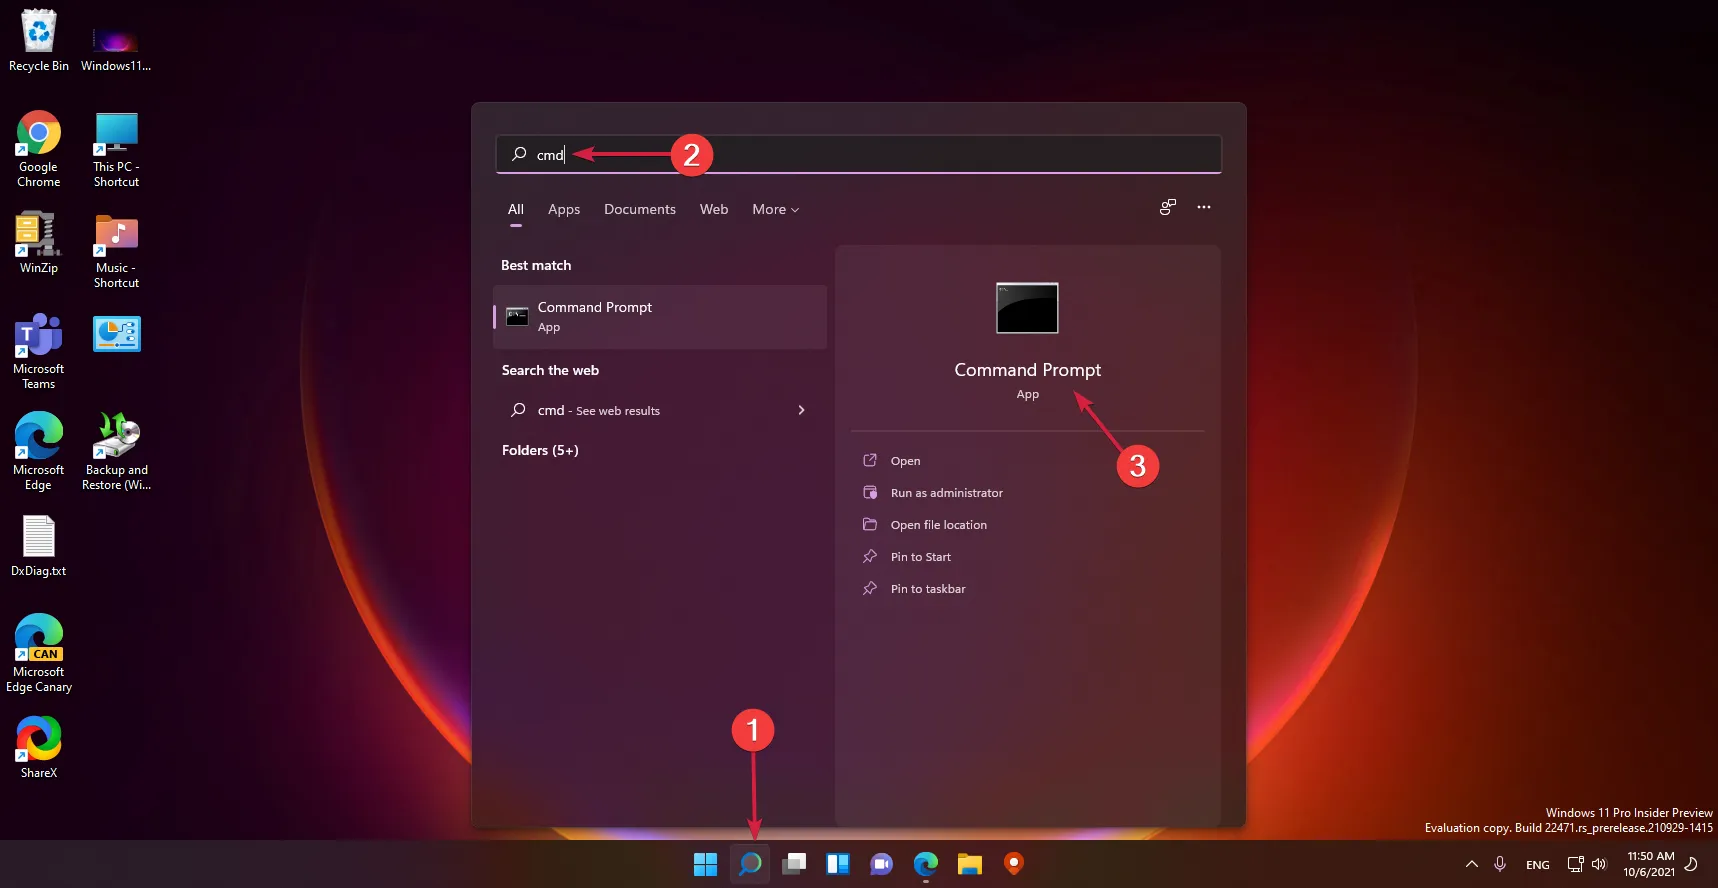Click the search options three-dots icon
Image resolution: width=1718 pixels, height=888 pixels.
tap(1204, 207)
